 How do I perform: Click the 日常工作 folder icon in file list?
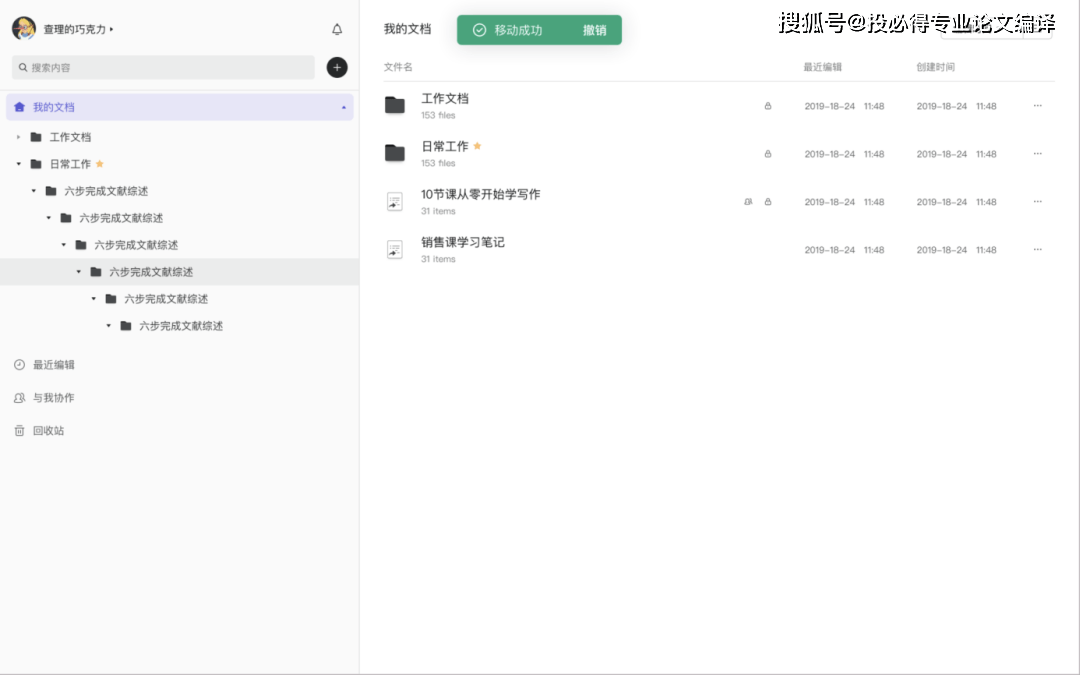pos(395,153)
